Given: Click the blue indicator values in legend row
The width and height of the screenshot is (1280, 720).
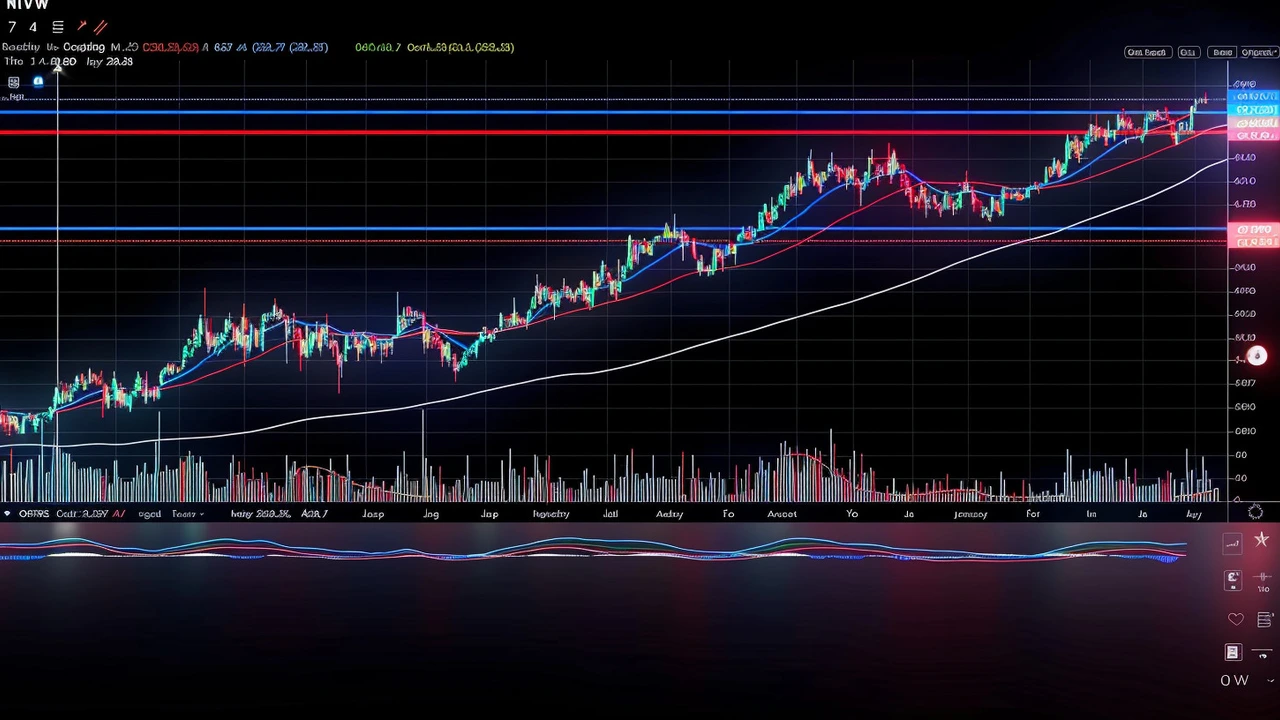Looking at the screenshot, I should tap(271, 47).
